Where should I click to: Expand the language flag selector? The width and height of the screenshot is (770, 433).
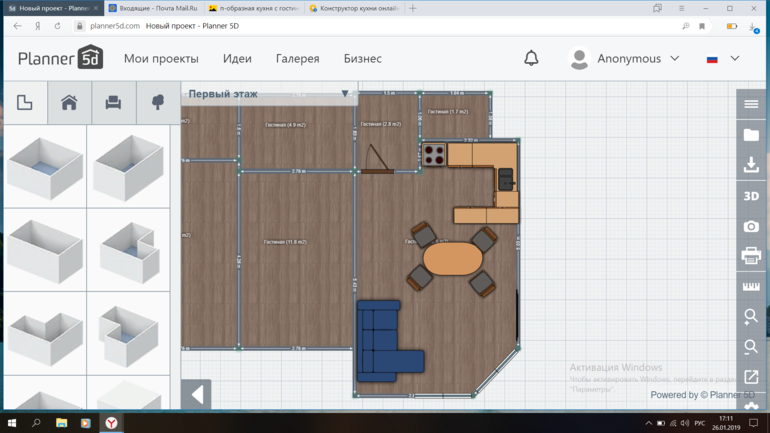tap(722, 59)
